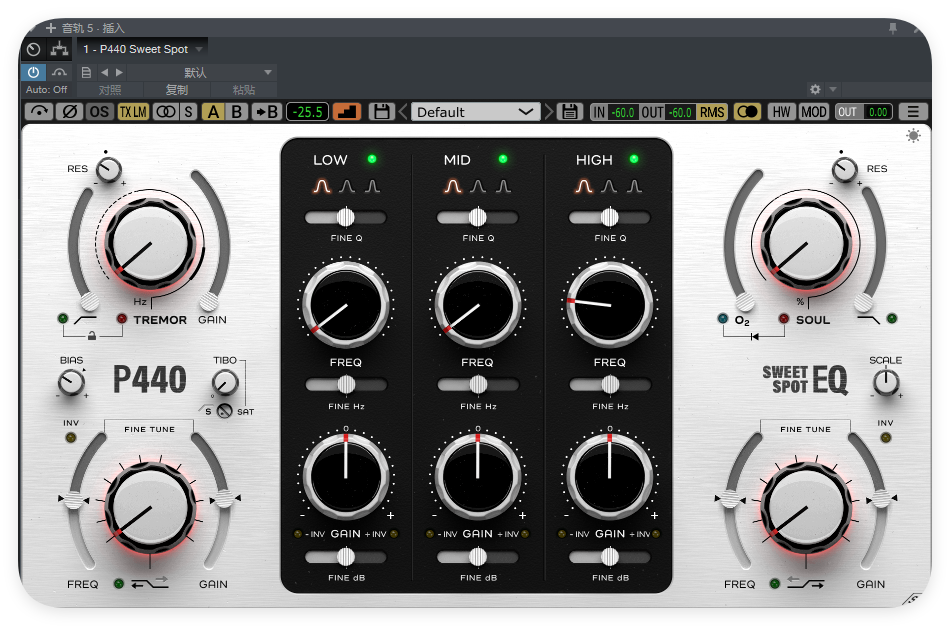Click the HIGH band FINE dB slider
The width and height of the screenshot is (950, 626).
coord(610,556)
